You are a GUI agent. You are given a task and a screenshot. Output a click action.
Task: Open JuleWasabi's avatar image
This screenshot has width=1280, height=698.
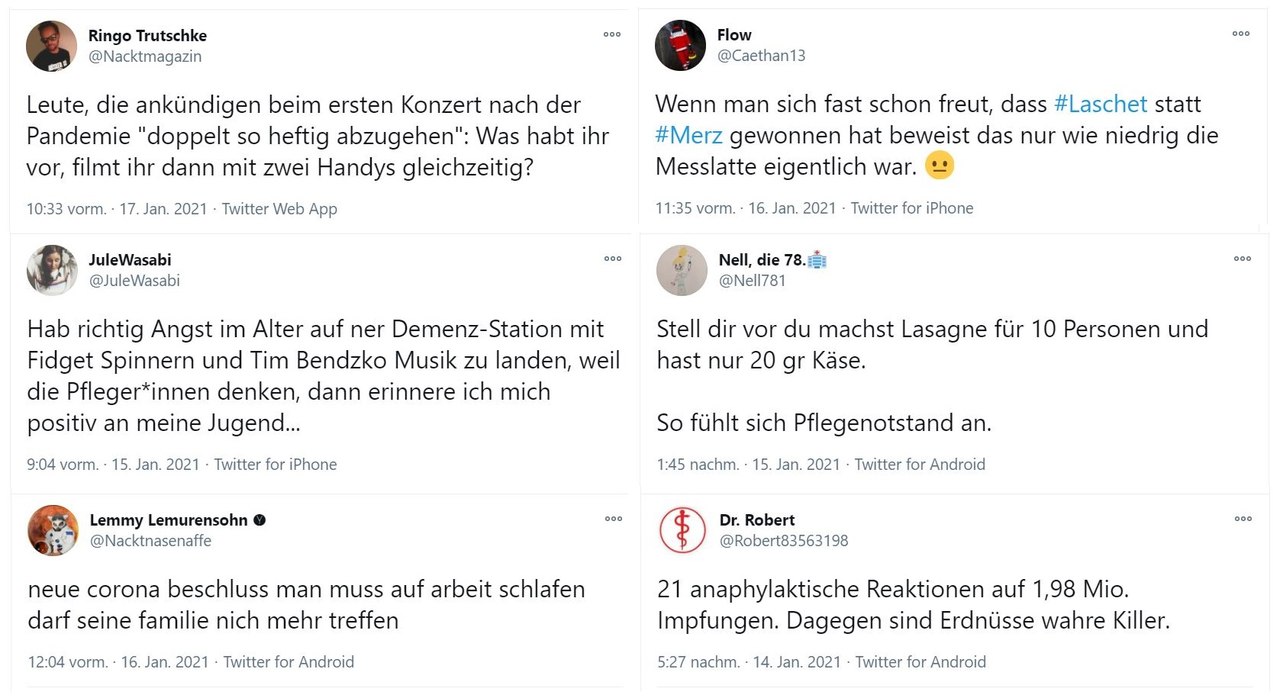pos(52,270)
